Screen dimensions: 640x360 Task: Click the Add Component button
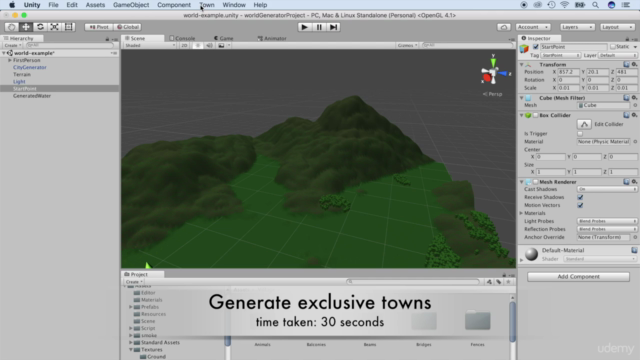[578, 277]
